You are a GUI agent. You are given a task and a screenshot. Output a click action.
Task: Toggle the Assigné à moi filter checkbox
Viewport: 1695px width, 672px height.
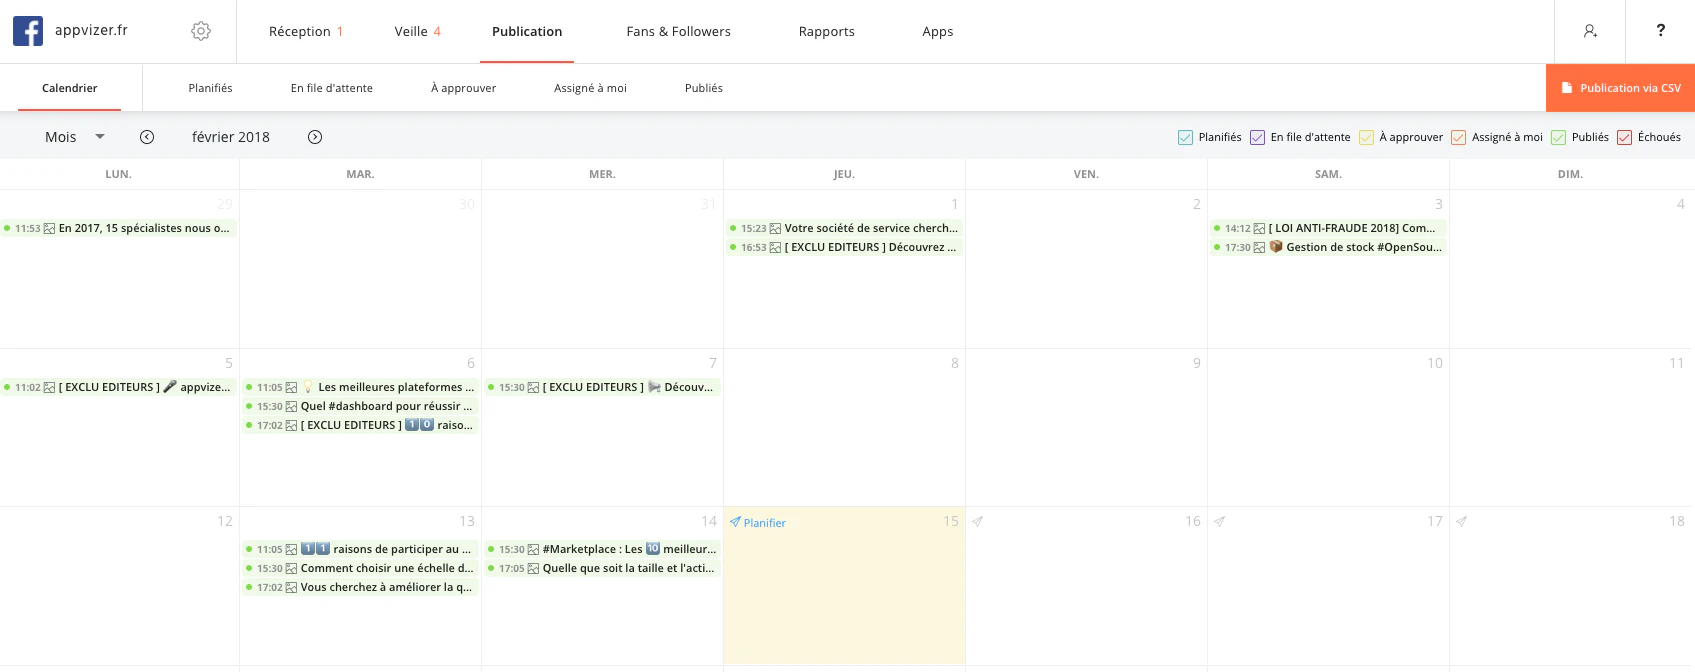click(1458, 138)
